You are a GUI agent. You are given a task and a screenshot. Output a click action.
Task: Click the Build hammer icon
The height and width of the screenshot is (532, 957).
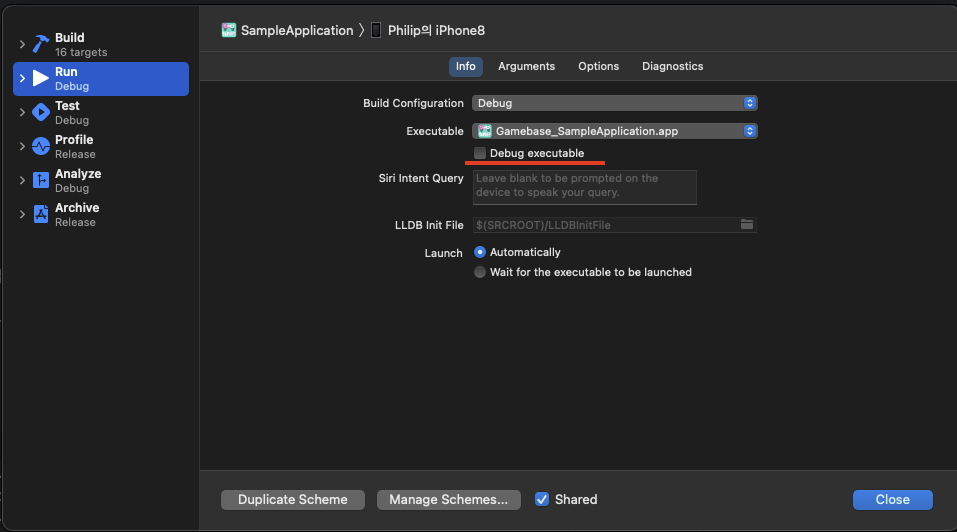[x=40, y=44]
